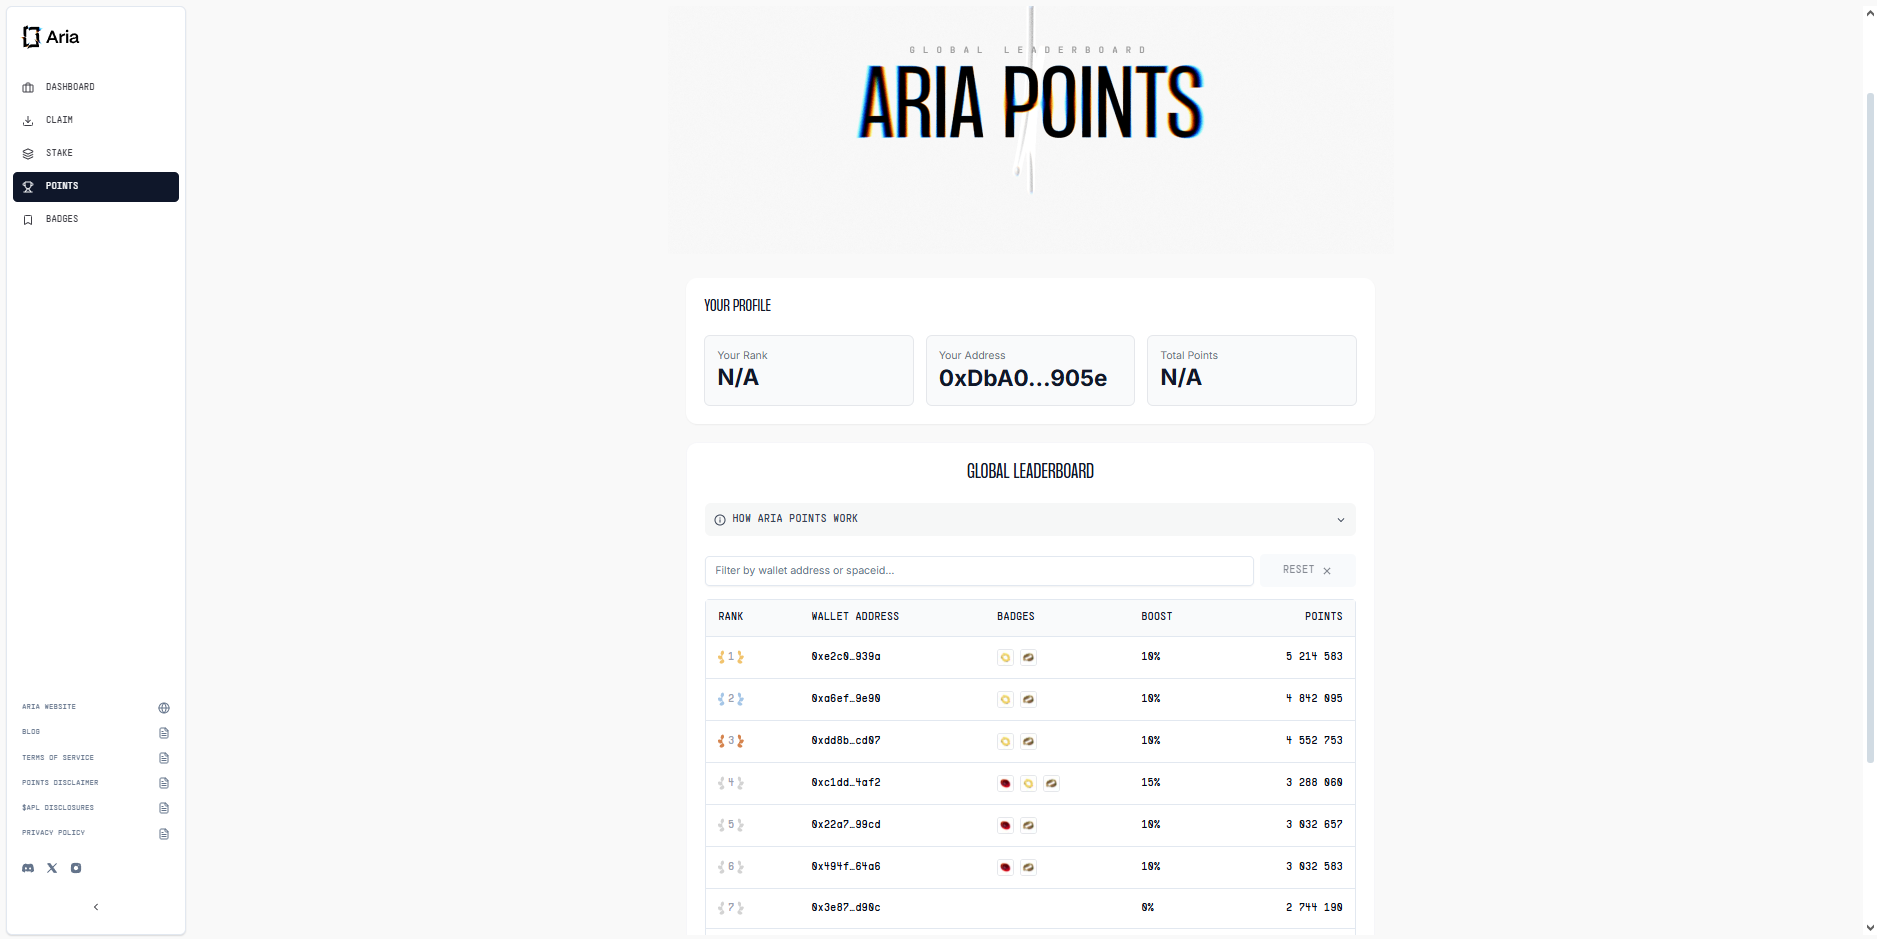Click the wallet address filter field
The image size is (1877, 939).
(x=978, y=571)
